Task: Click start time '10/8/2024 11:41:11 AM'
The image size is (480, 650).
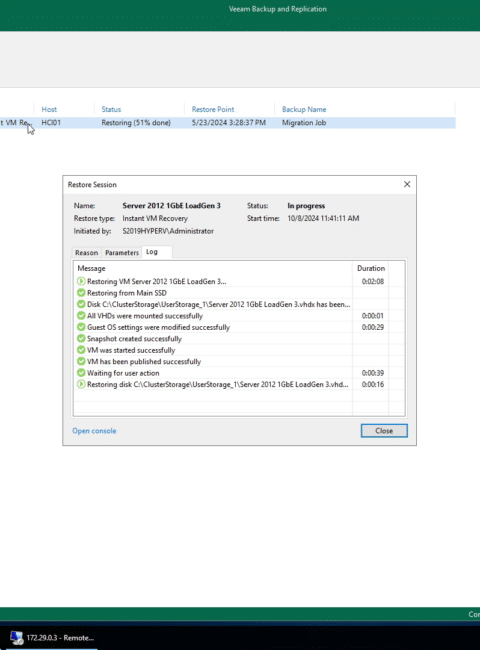Action: [x=323, y=218]
